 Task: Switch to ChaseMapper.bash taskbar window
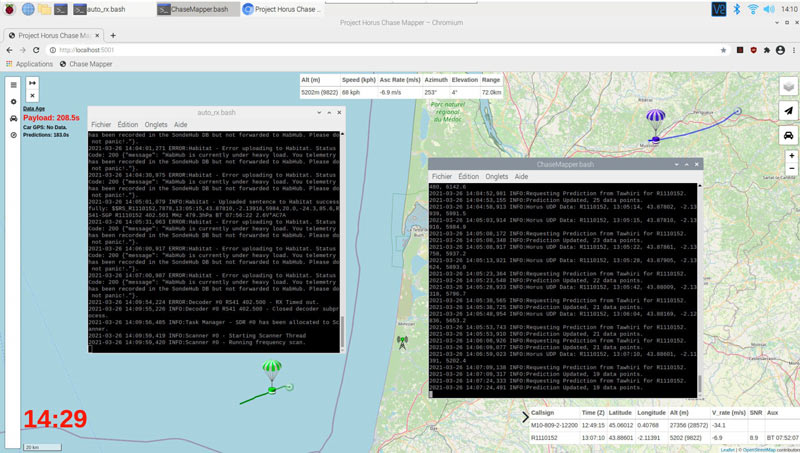tap(197, 9)
